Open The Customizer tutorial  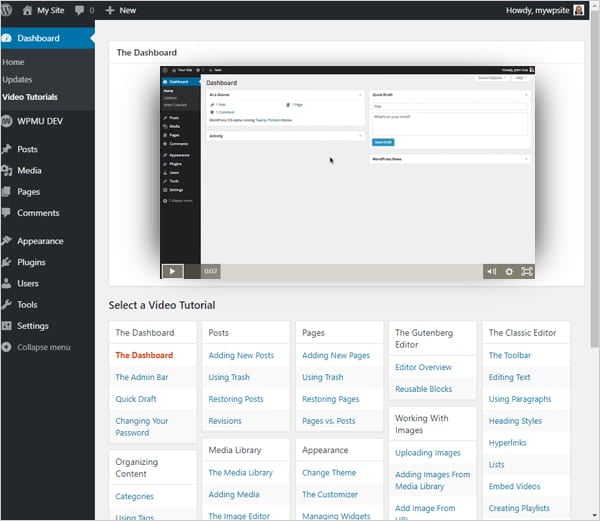point(329,495)
